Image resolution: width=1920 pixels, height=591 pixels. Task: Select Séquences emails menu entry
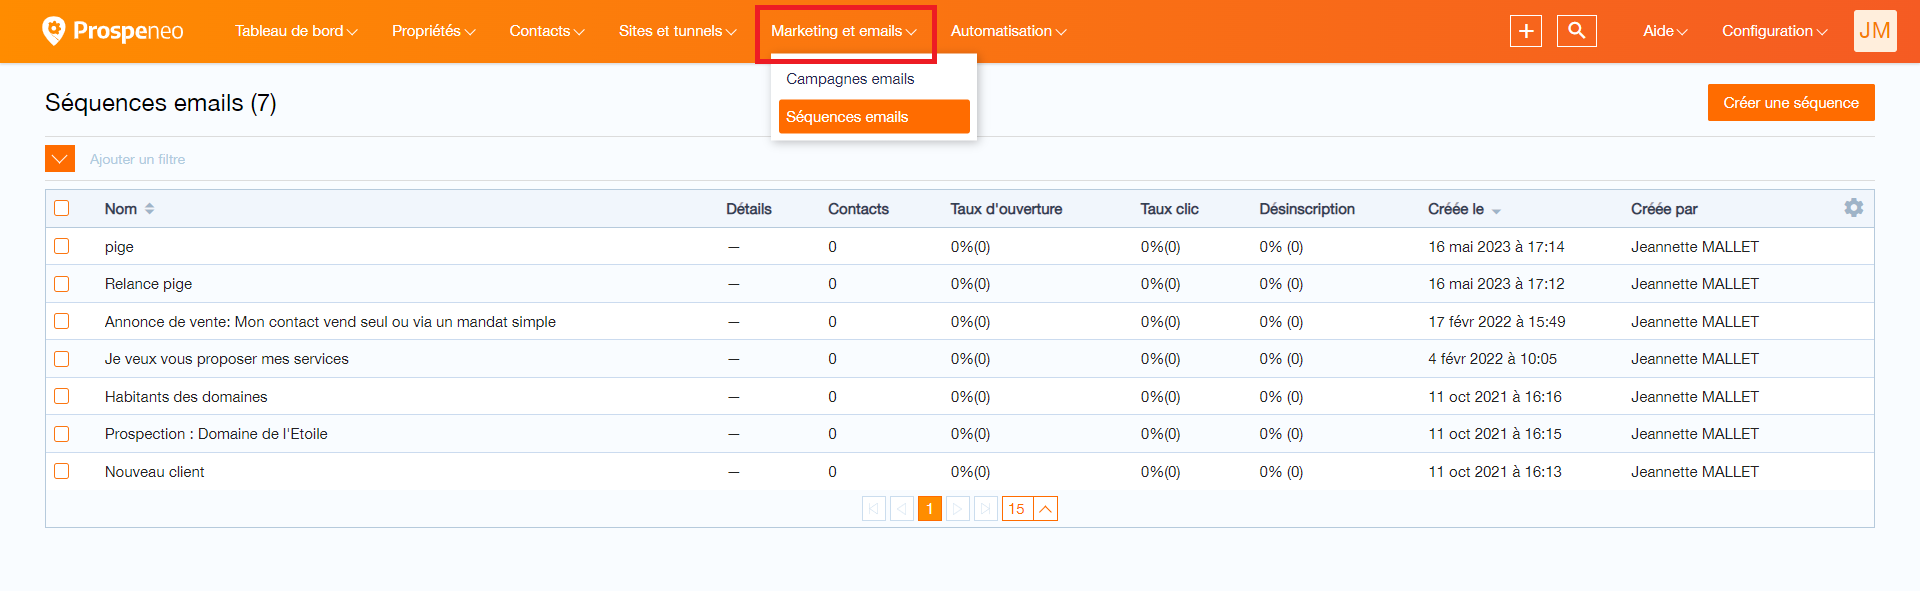(874, 117)
